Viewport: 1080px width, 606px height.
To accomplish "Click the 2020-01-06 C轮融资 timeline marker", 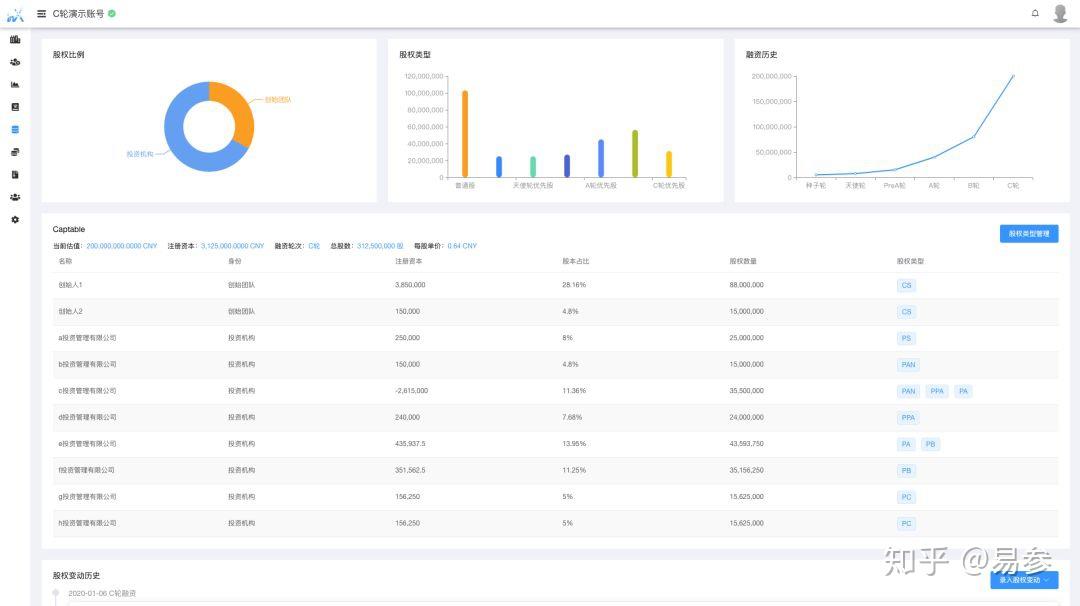I will click(56, 593).
